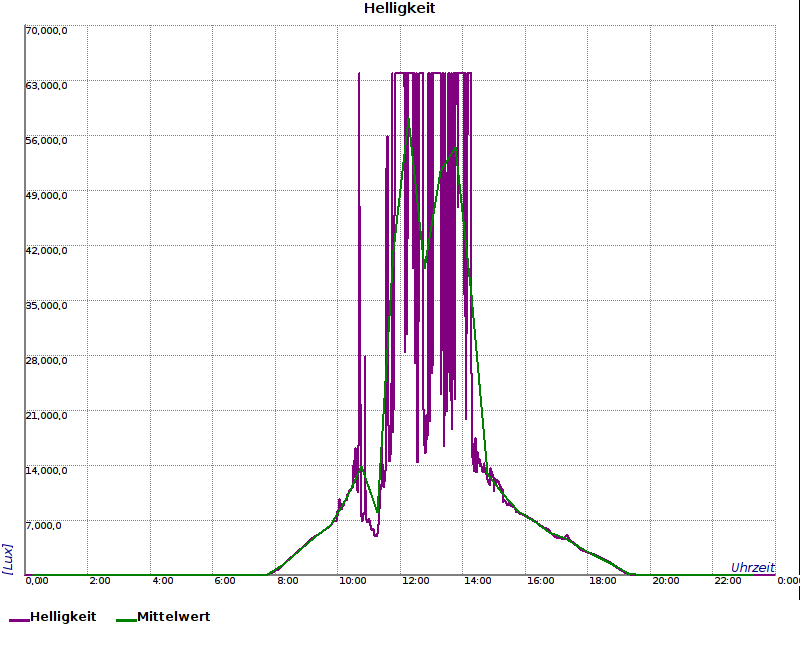Click the 4:00 time tick label
800x650 pixels.
163,581
